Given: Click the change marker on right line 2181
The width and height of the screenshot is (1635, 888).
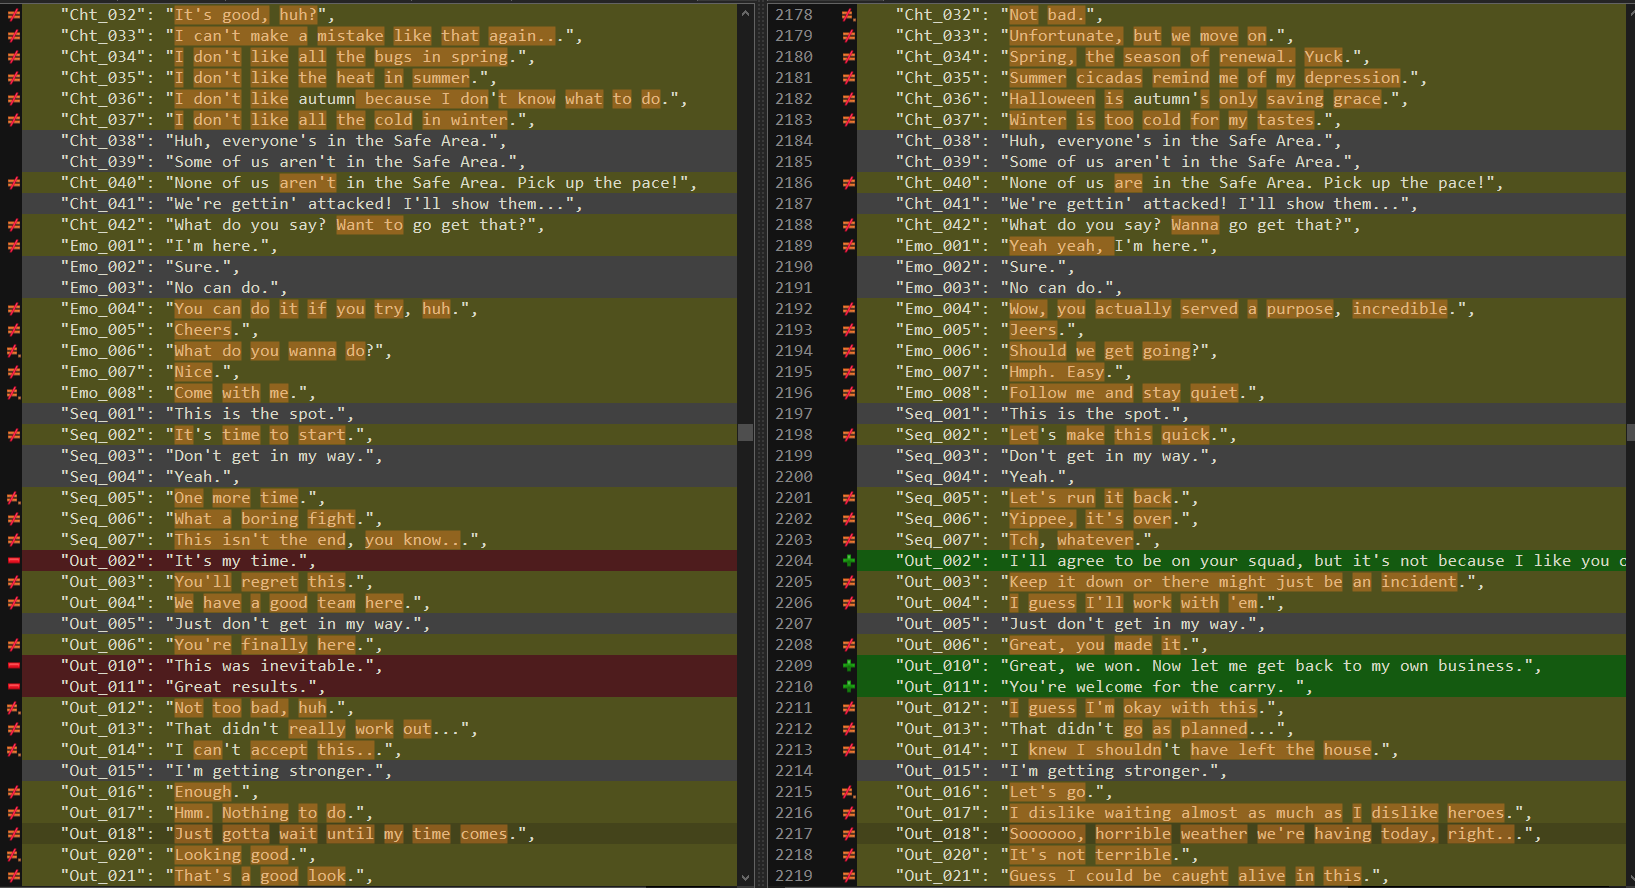Looking at the screenshot, I should click(x=848, y=78).
